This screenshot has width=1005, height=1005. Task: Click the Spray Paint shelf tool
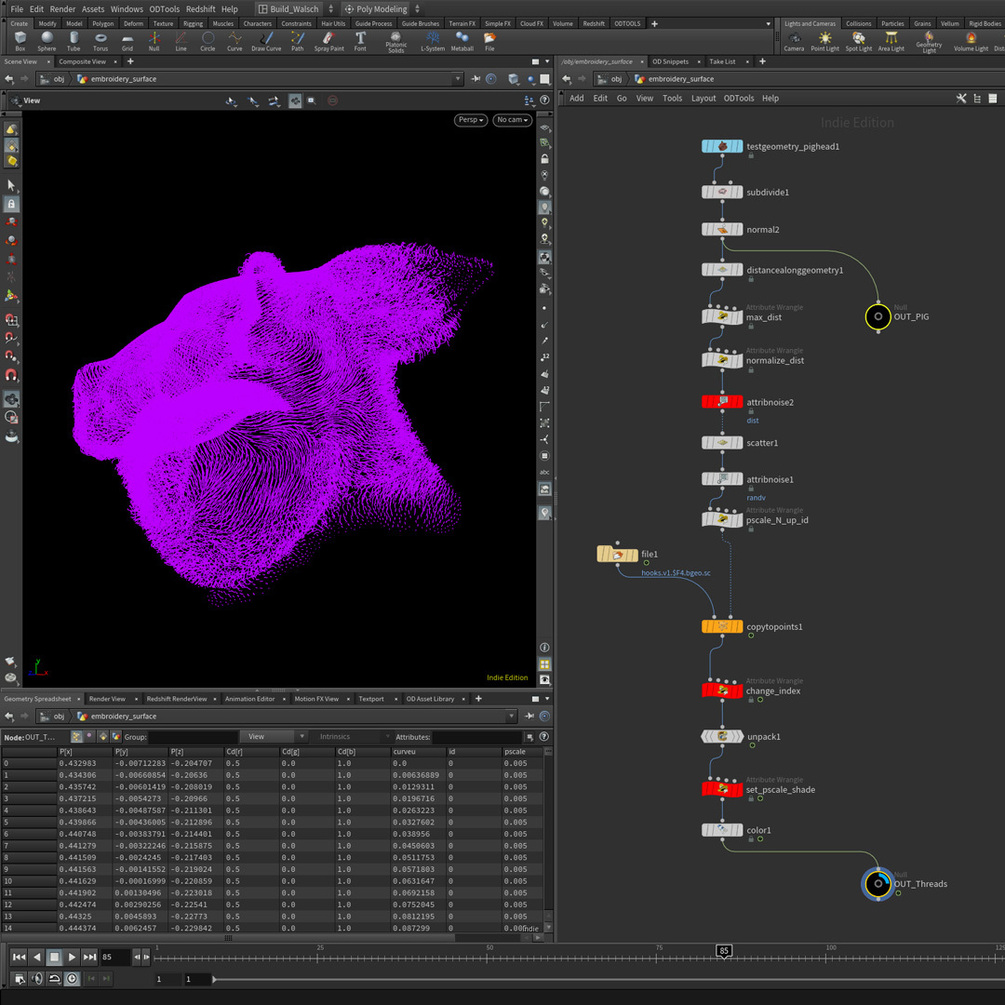pyautogui.click(x=327, y=40)
